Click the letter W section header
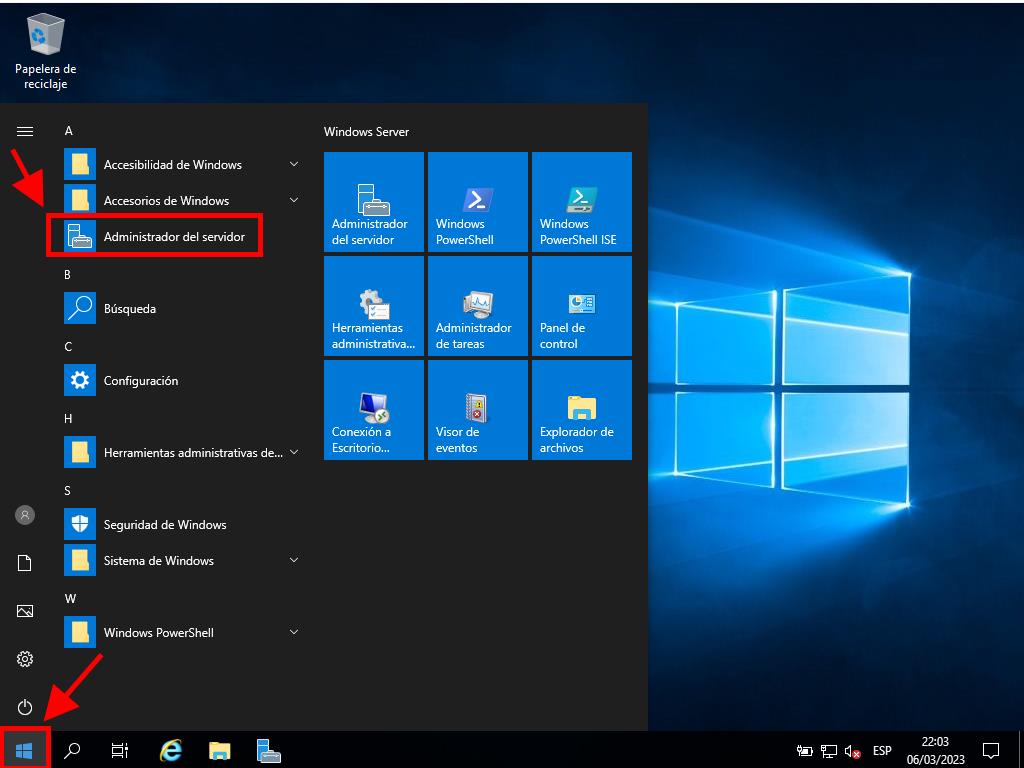The height and width of the screenshot is (768, 1024). [70, 599]
